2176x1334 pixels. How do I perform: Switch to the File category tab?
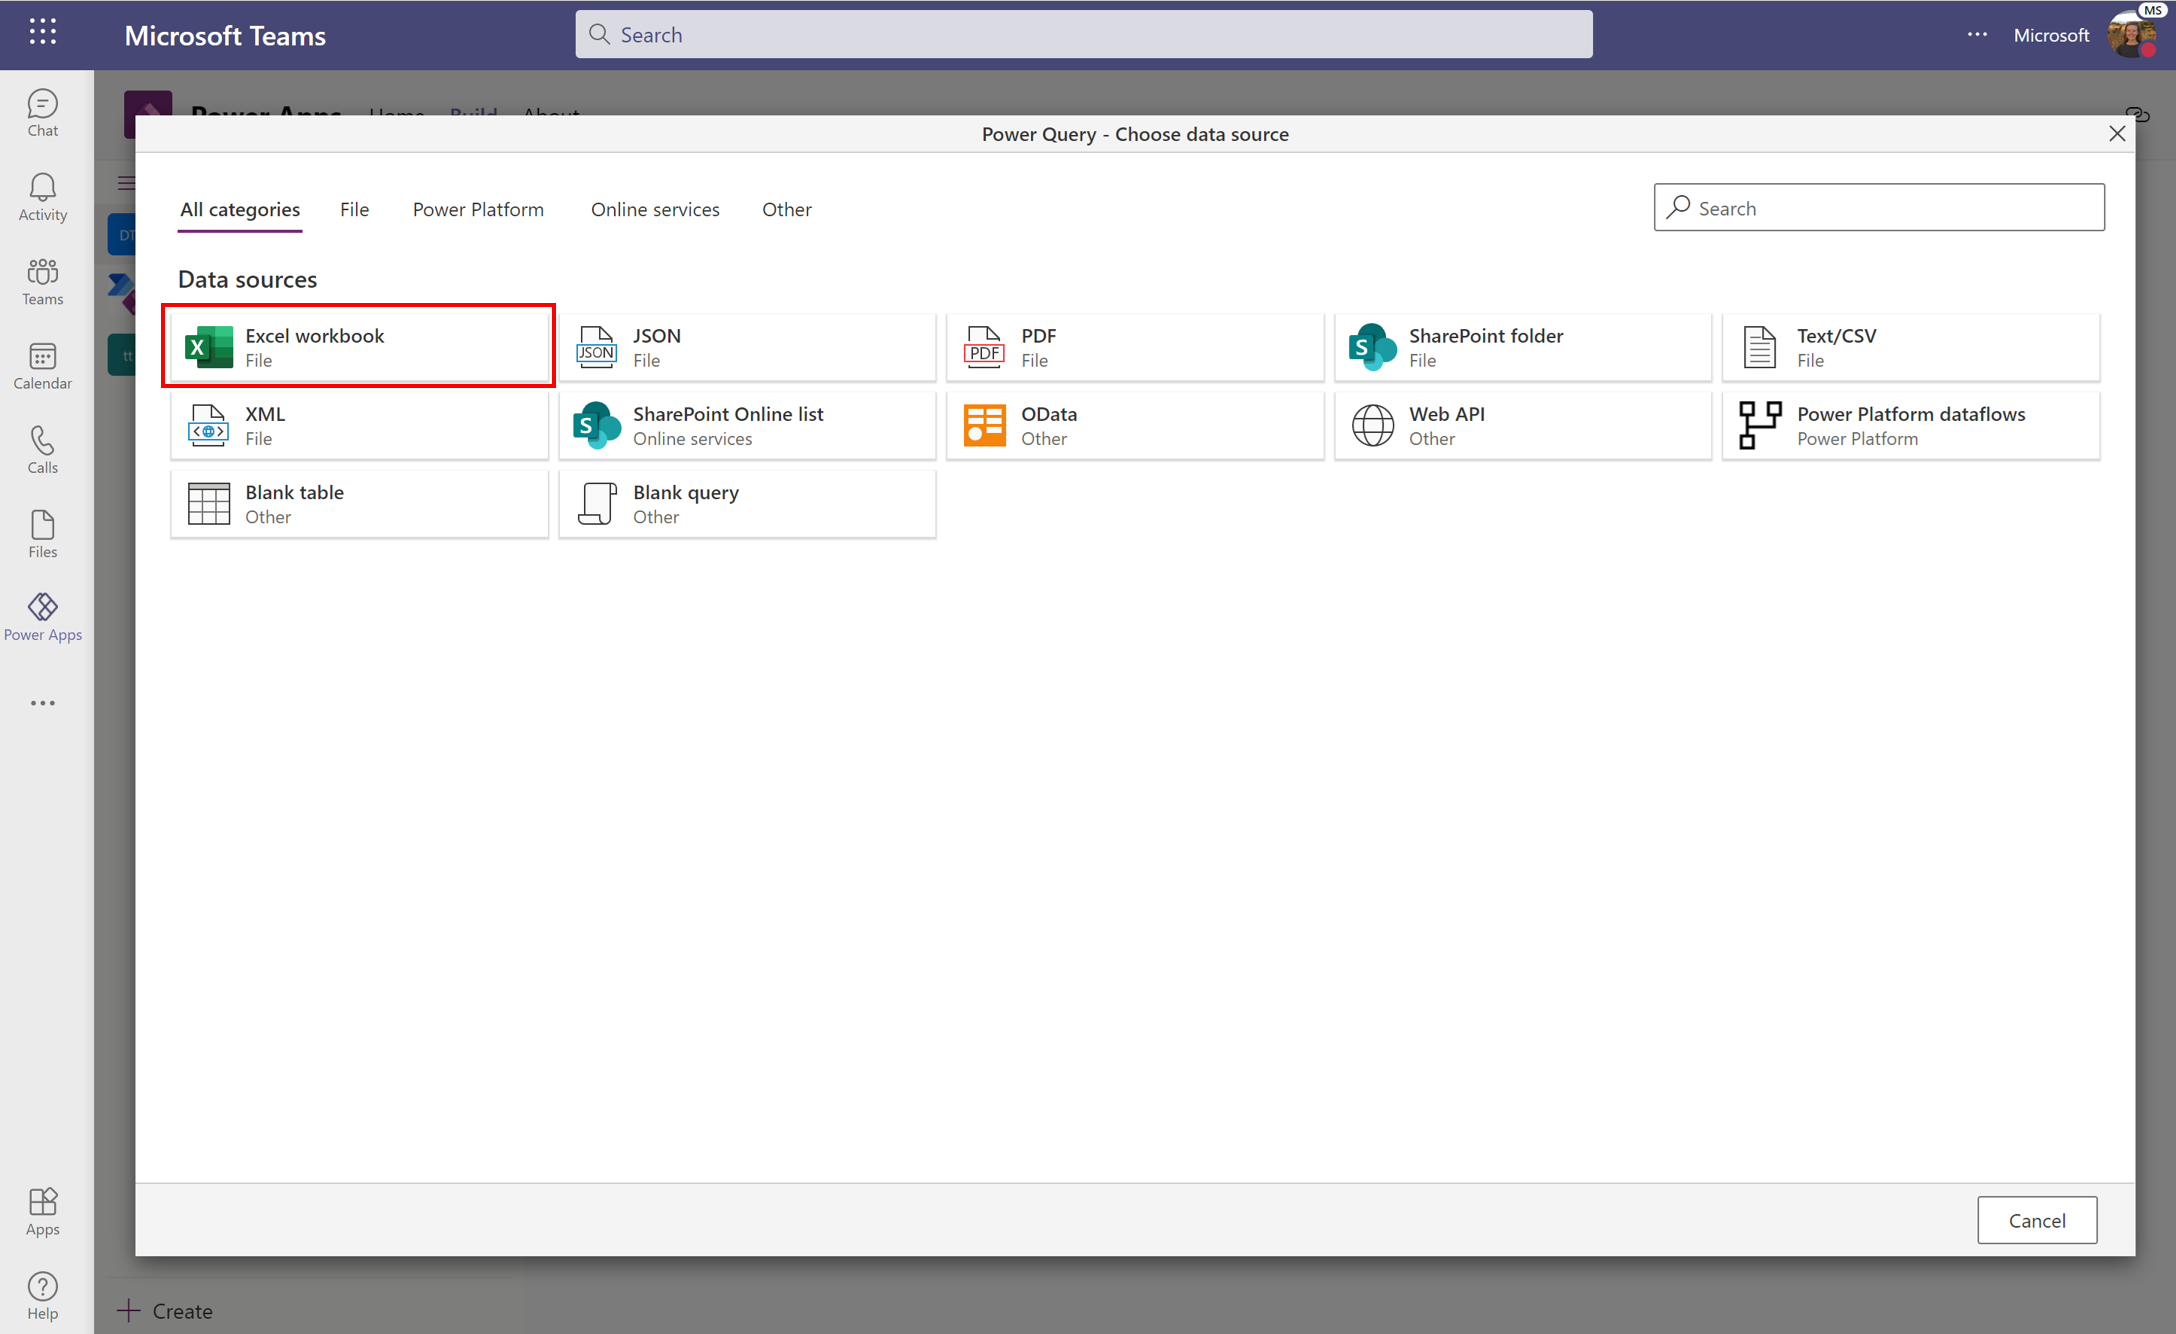click(x=354, y=208)
